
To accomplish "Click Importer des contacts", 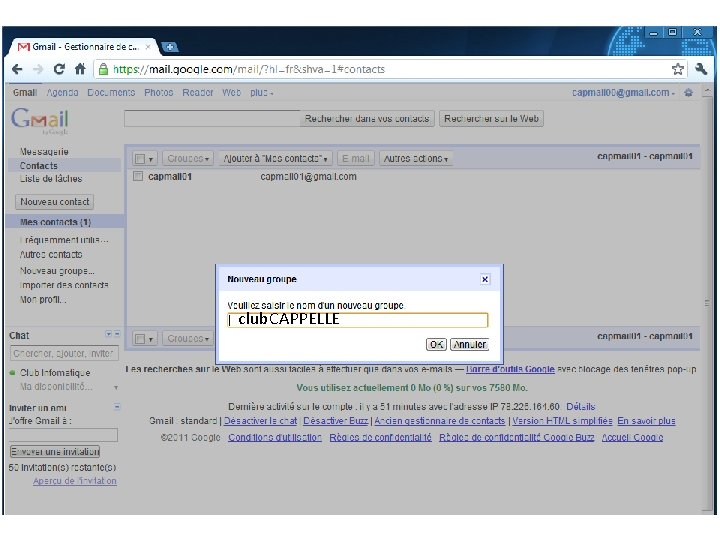I will 64,285.
